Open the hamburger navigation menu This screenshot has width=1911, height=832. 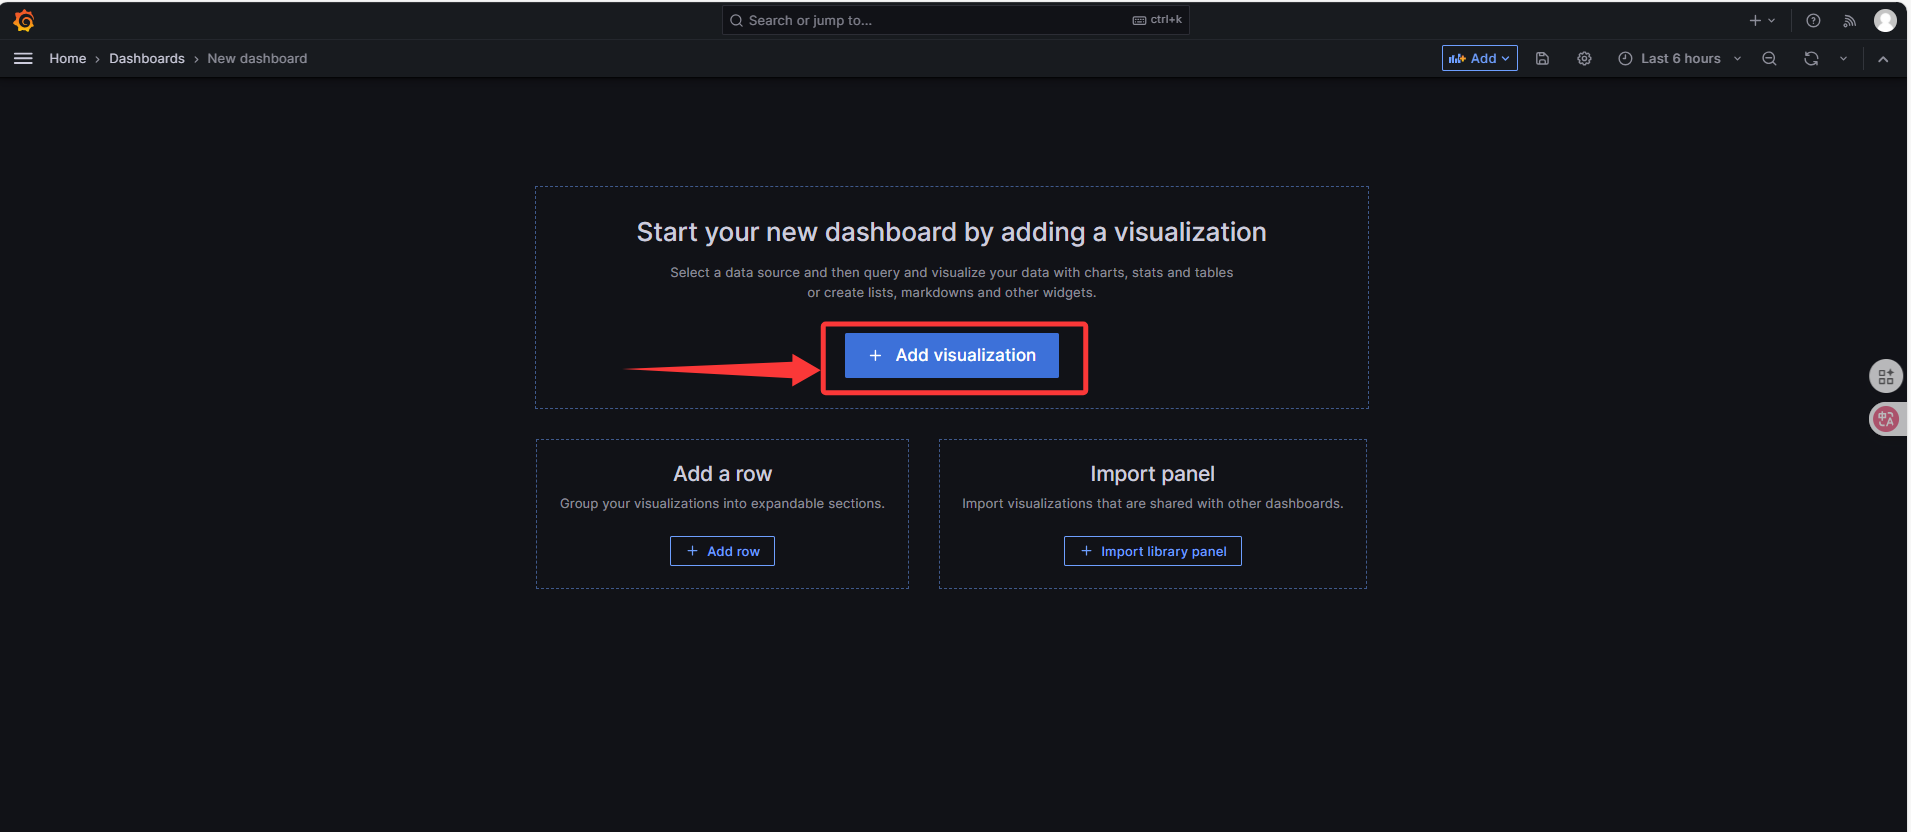coord(23,59)
